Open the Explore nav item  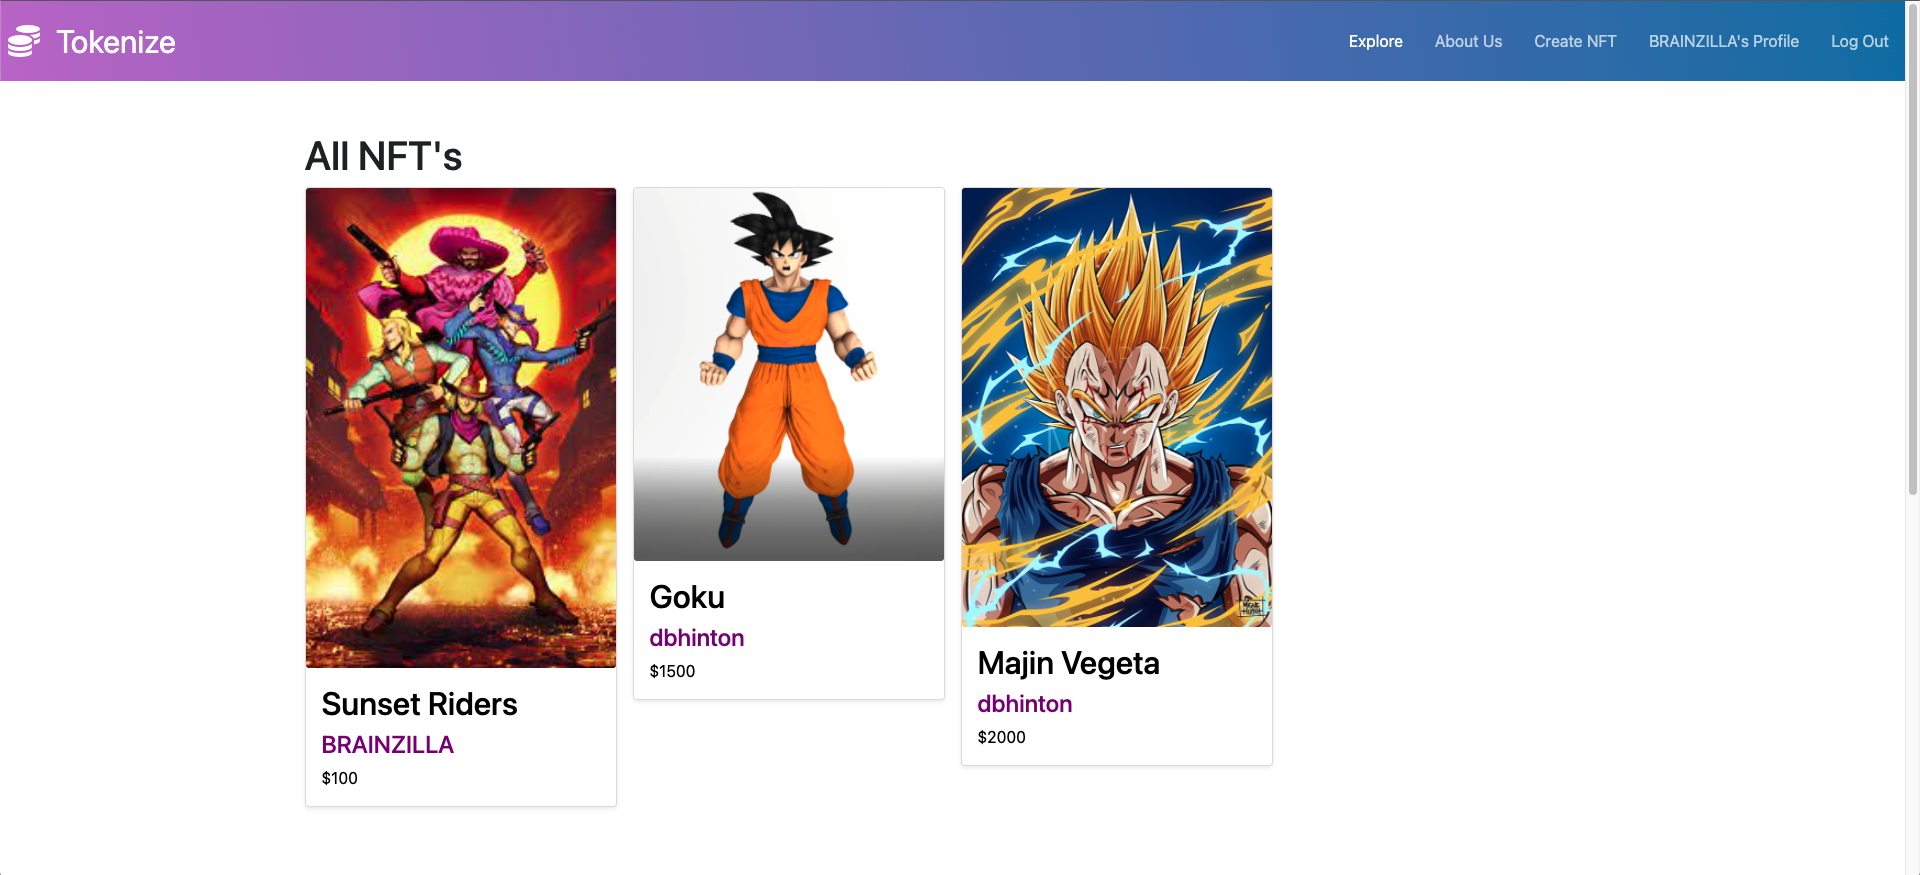click(1375, 41)
